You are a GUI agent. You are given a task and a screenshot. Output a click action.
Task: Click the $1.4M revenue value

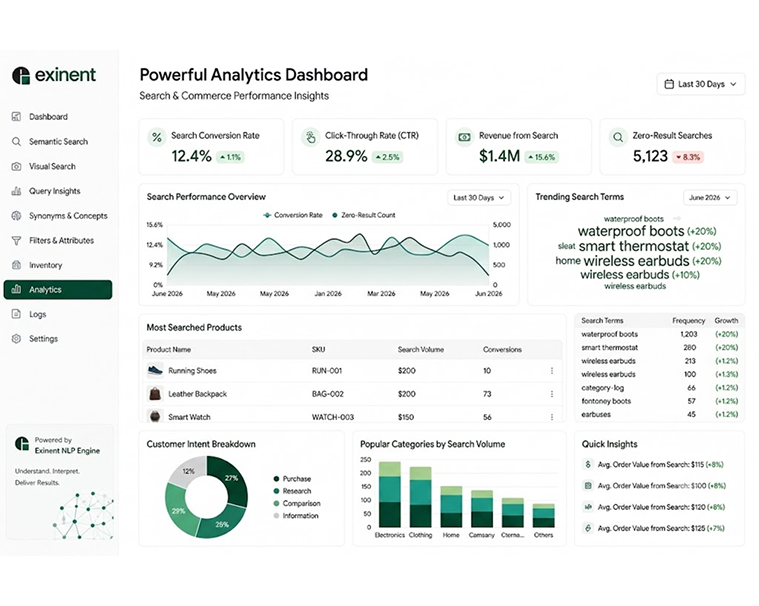click(499, 156)
